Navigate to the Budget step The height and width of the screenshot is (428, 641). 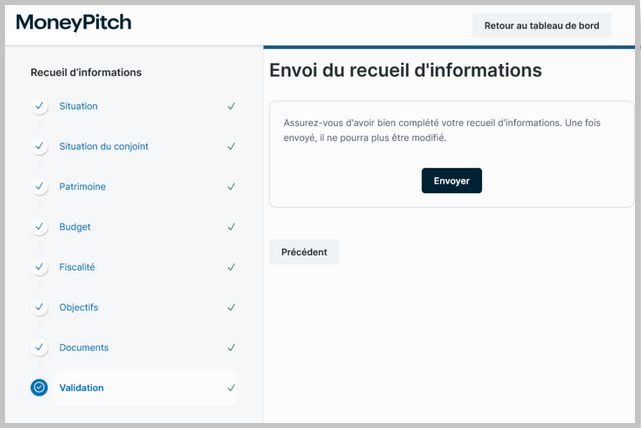pyautogui.click(x=75, y=227)
